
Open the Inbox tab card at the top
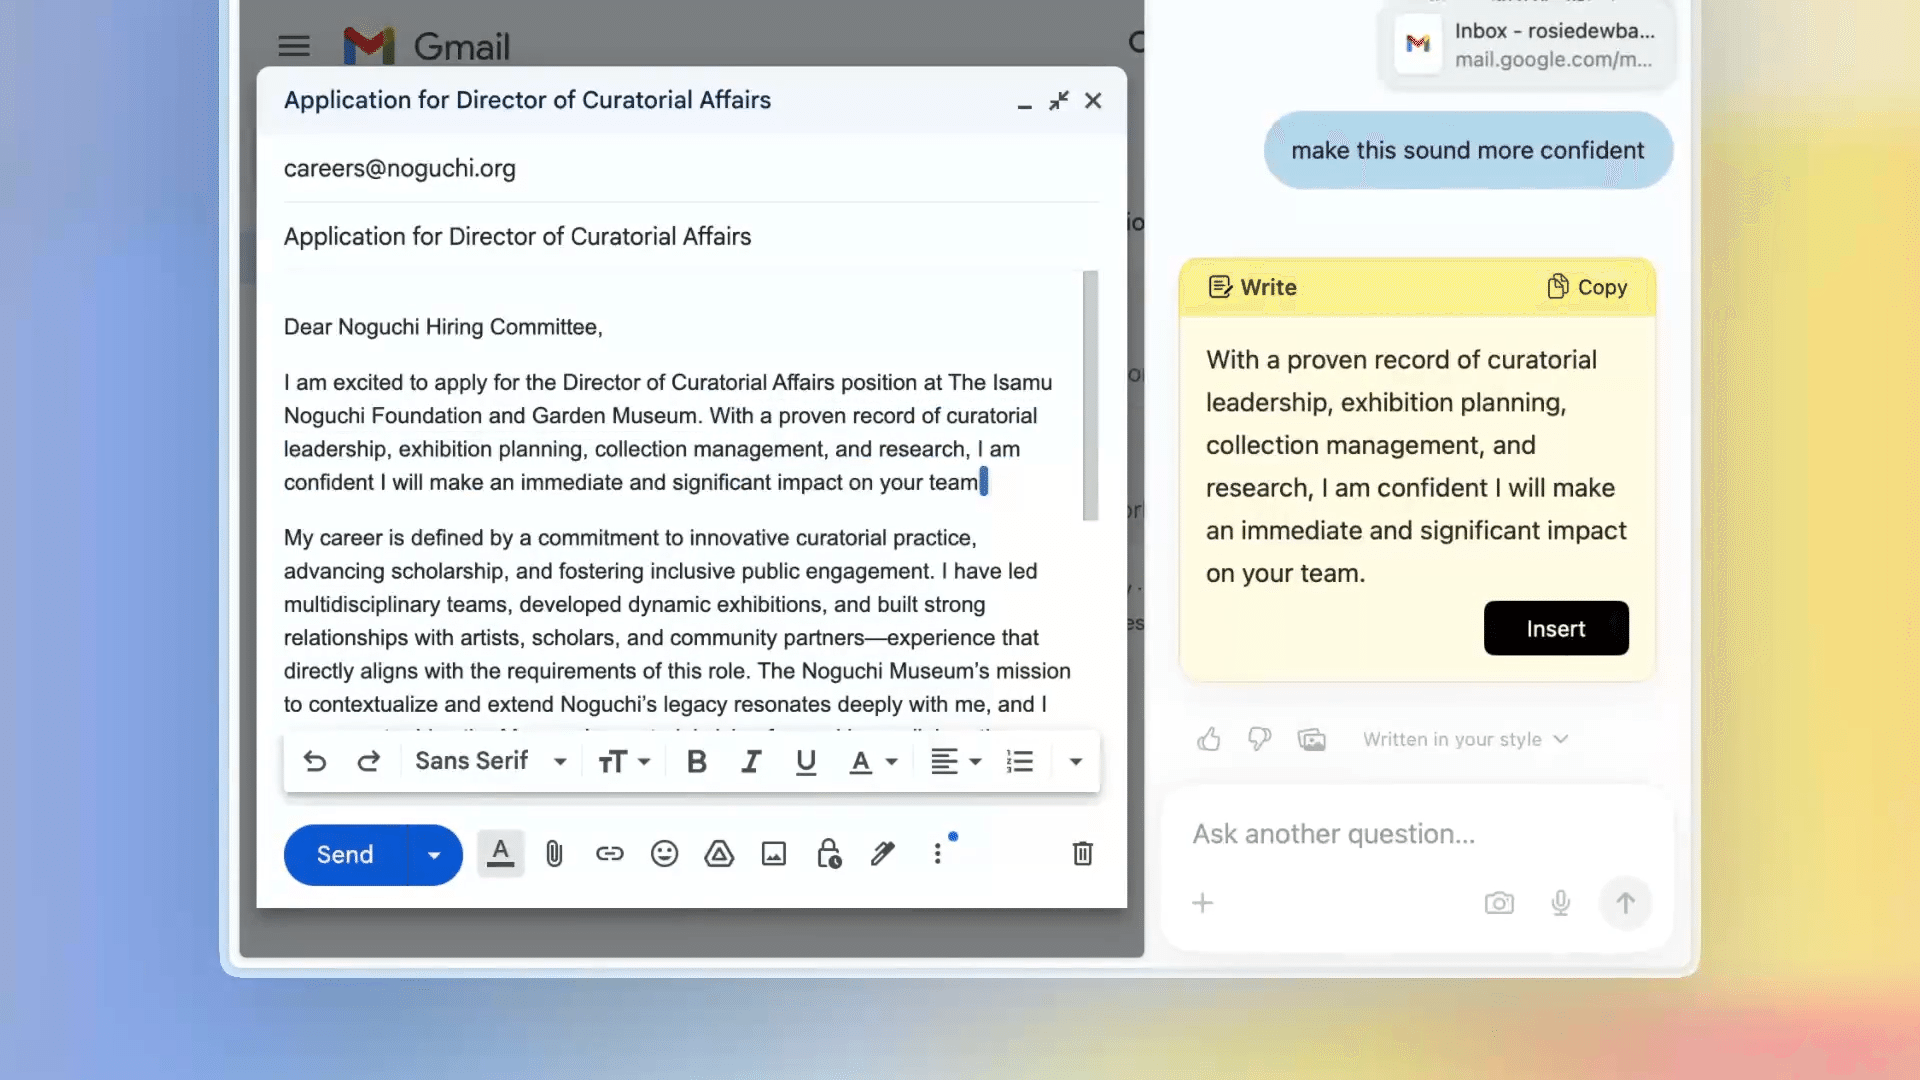pyautogui.click(x=1527, y=45)
